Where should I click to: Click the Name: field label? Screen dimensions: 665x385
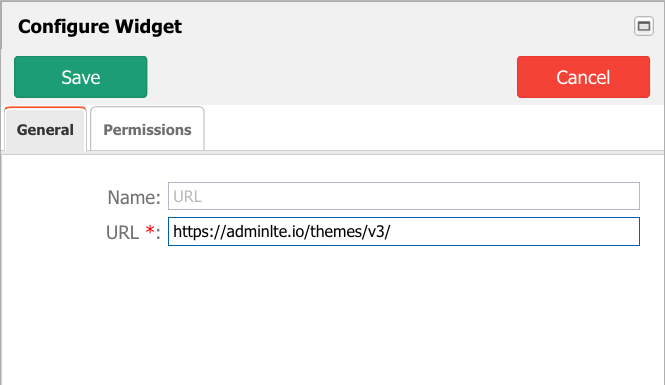pyautogui.click(x=134, y=197)
